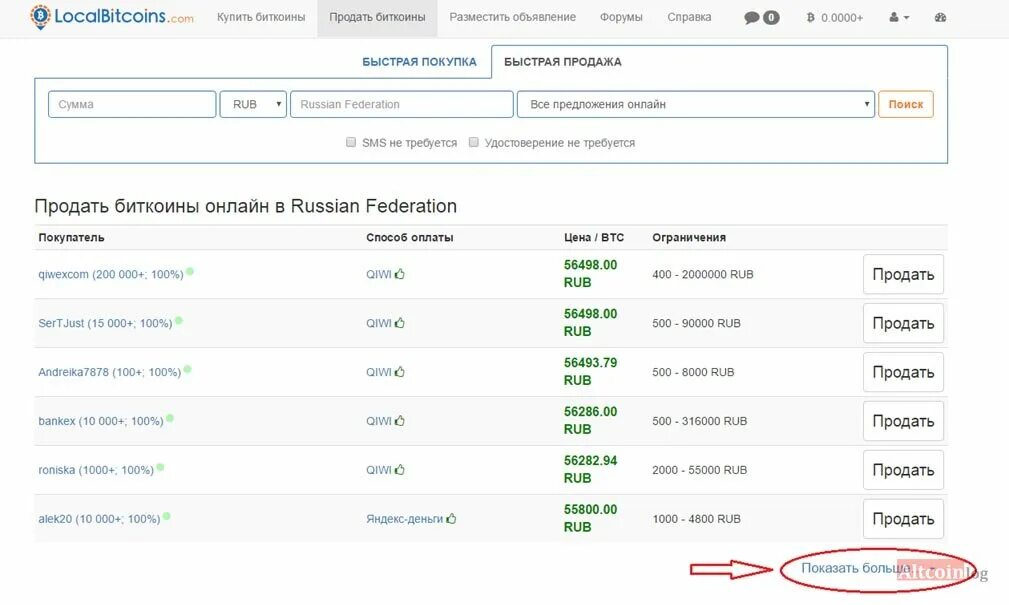
Task: Open Andreika7878 buyer profile link
Action: [109, 372]
